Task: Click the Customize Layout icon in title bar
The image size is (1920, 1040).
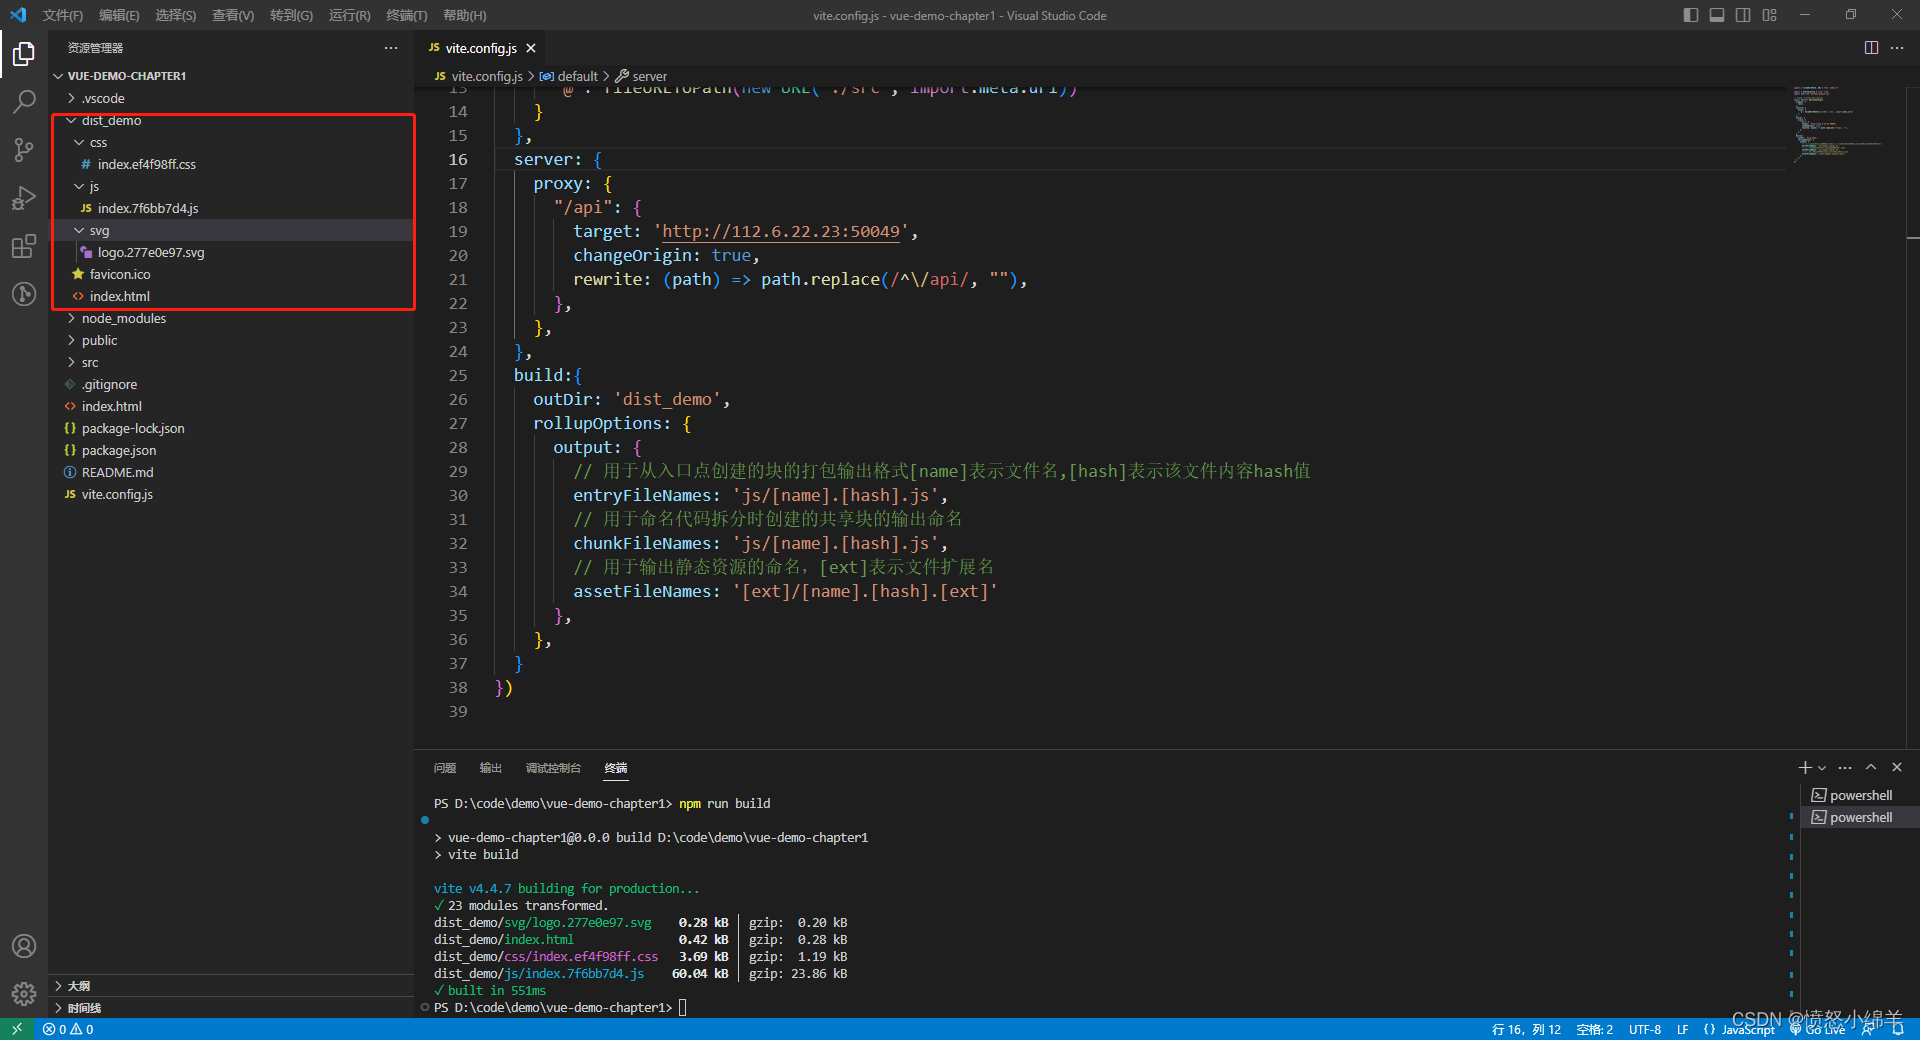Action: click(x=1770, y=15)
